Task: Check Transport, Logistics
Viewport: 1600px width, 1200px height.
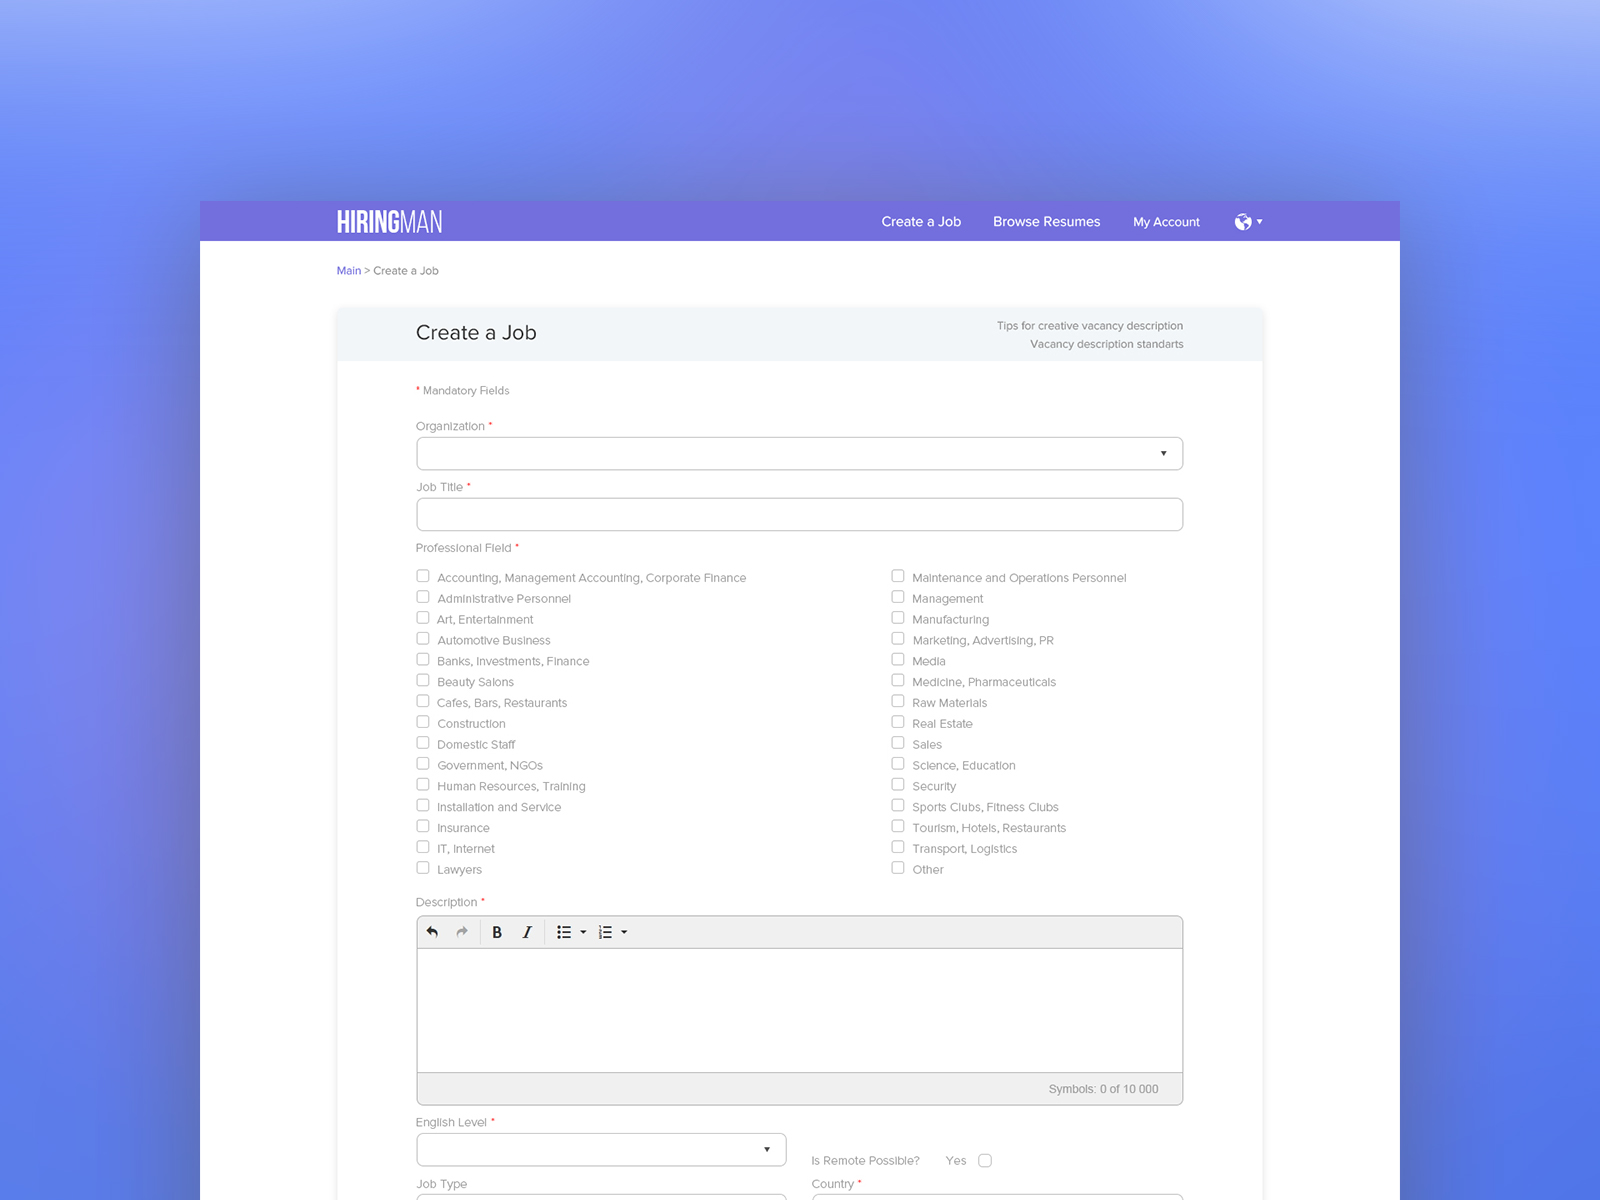Action: 898,847
